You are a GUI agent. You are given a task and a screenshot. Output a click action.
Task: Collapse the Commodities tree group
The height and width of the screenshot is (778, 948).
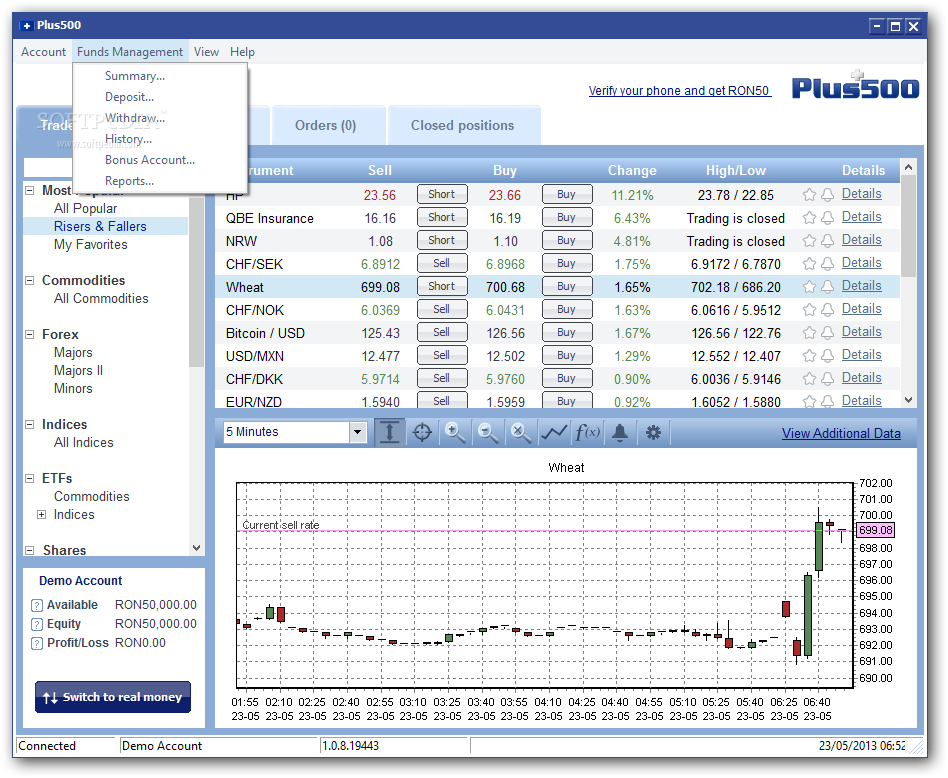(x=29, y=280)
